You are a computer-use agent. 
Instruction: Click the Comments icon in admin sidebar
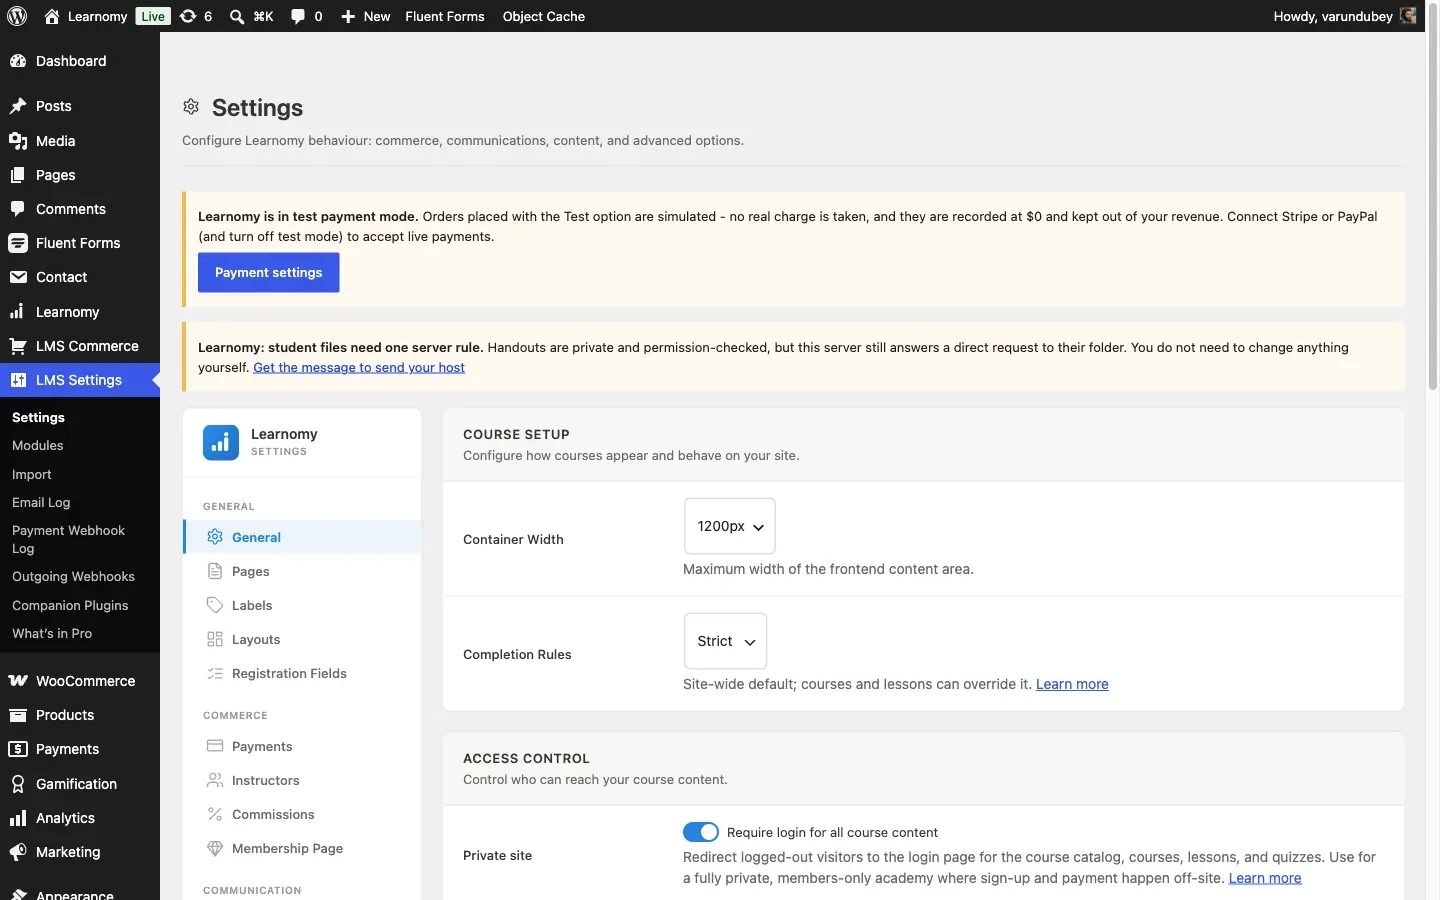pyautogui.click(x=18, y=209)
